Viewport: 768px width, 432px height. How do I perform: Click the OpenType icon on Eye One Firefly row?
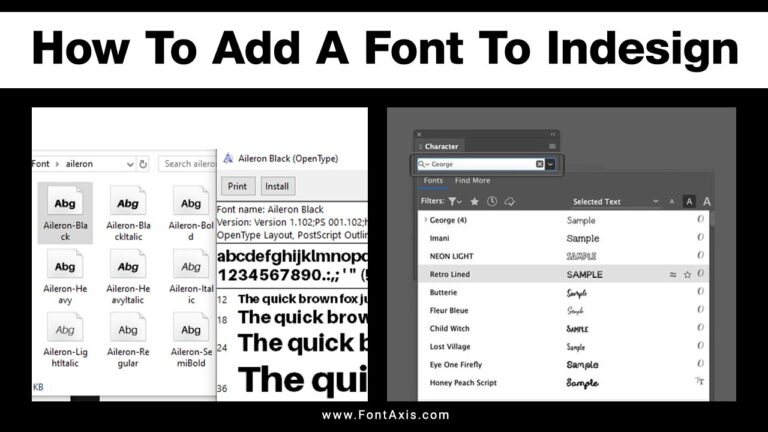(x=700, y=363)
